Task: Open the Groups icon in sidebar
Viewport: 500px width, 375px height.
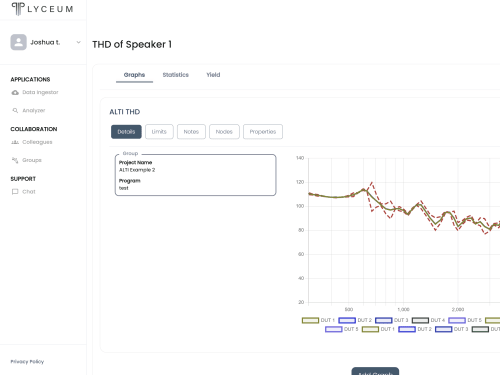Action: 15,160
